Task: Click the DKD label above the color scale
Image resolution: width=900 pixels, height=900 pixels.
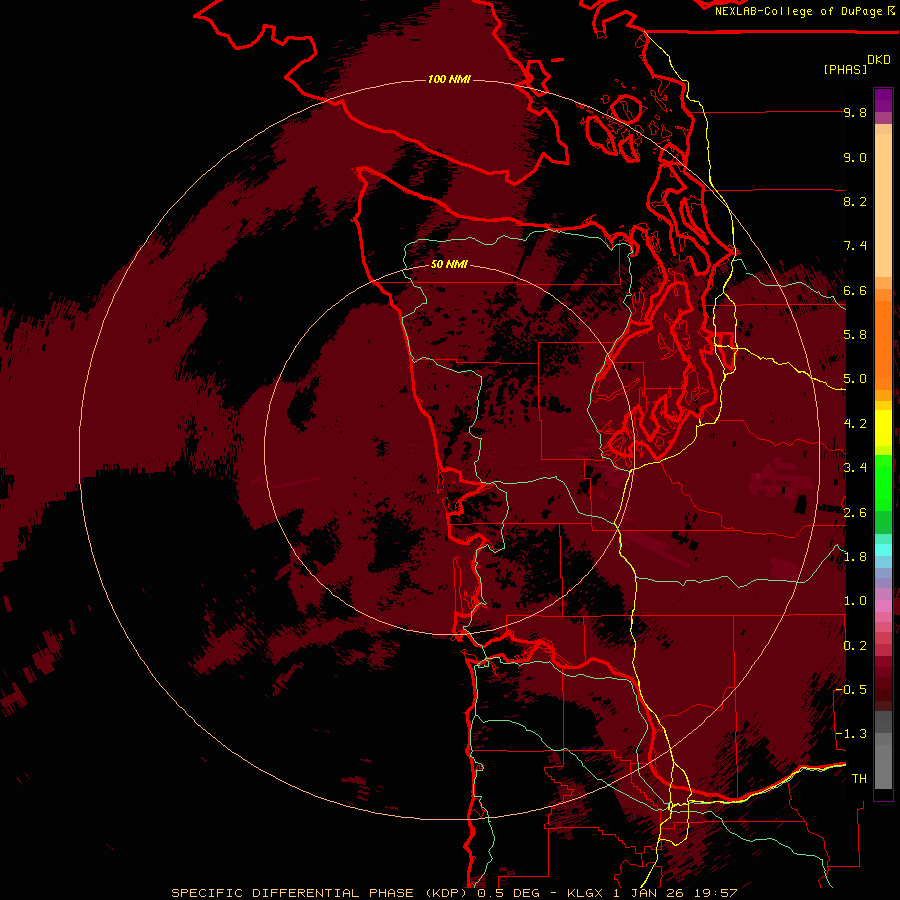Action: (879, 60)
